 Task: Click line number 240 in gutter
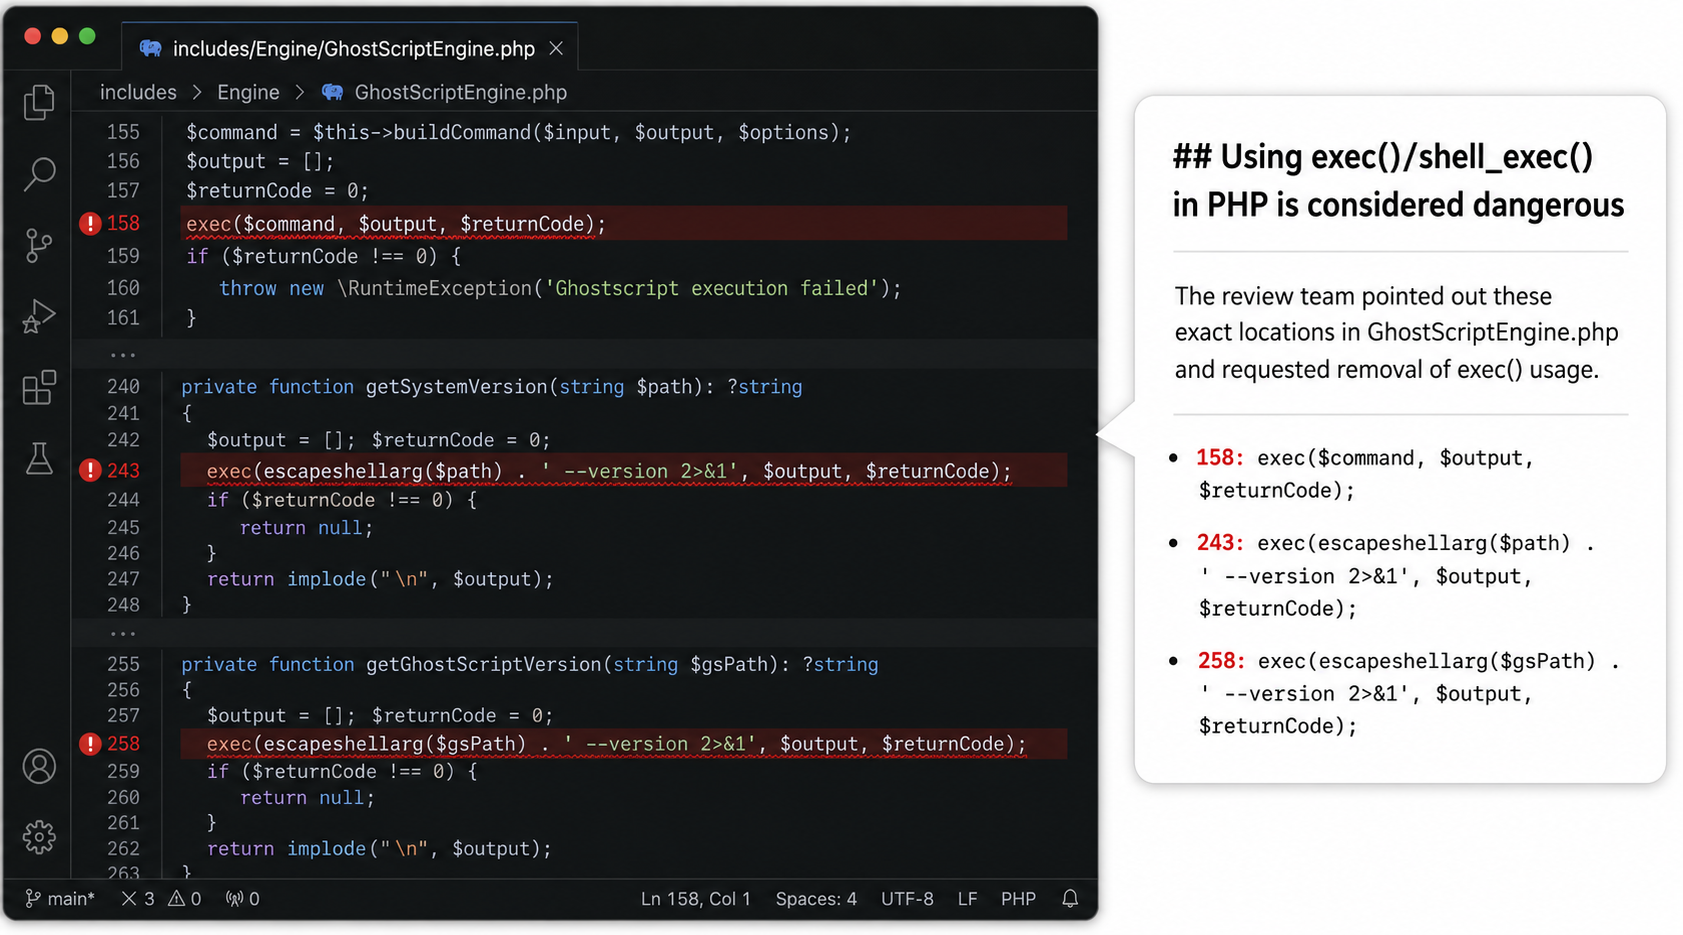123,386
